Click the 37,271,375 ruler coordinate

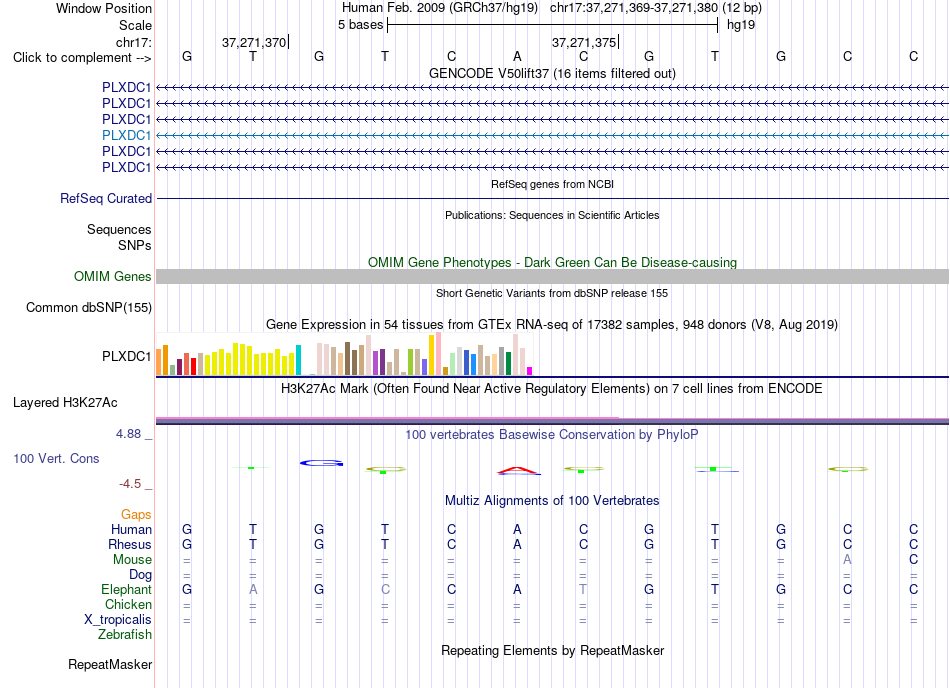(x=584, y=42)
